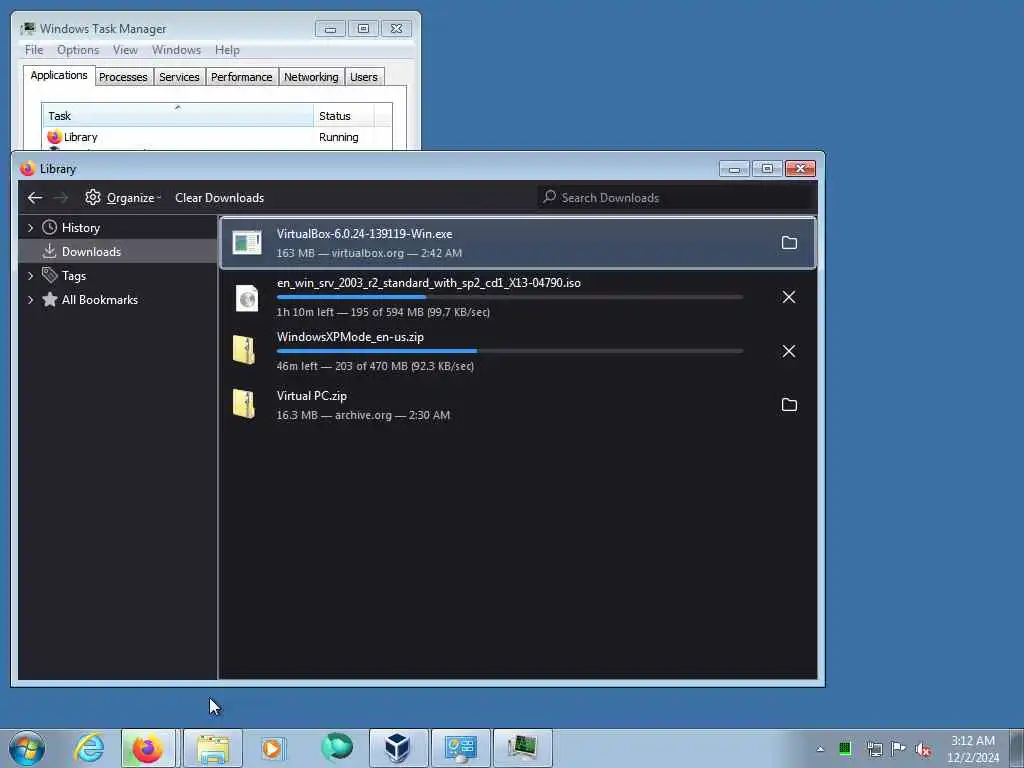Open Windows Media Player taskbar icon
The height and width of the screenshot is (768, 1024).
[x=272, y=748]
